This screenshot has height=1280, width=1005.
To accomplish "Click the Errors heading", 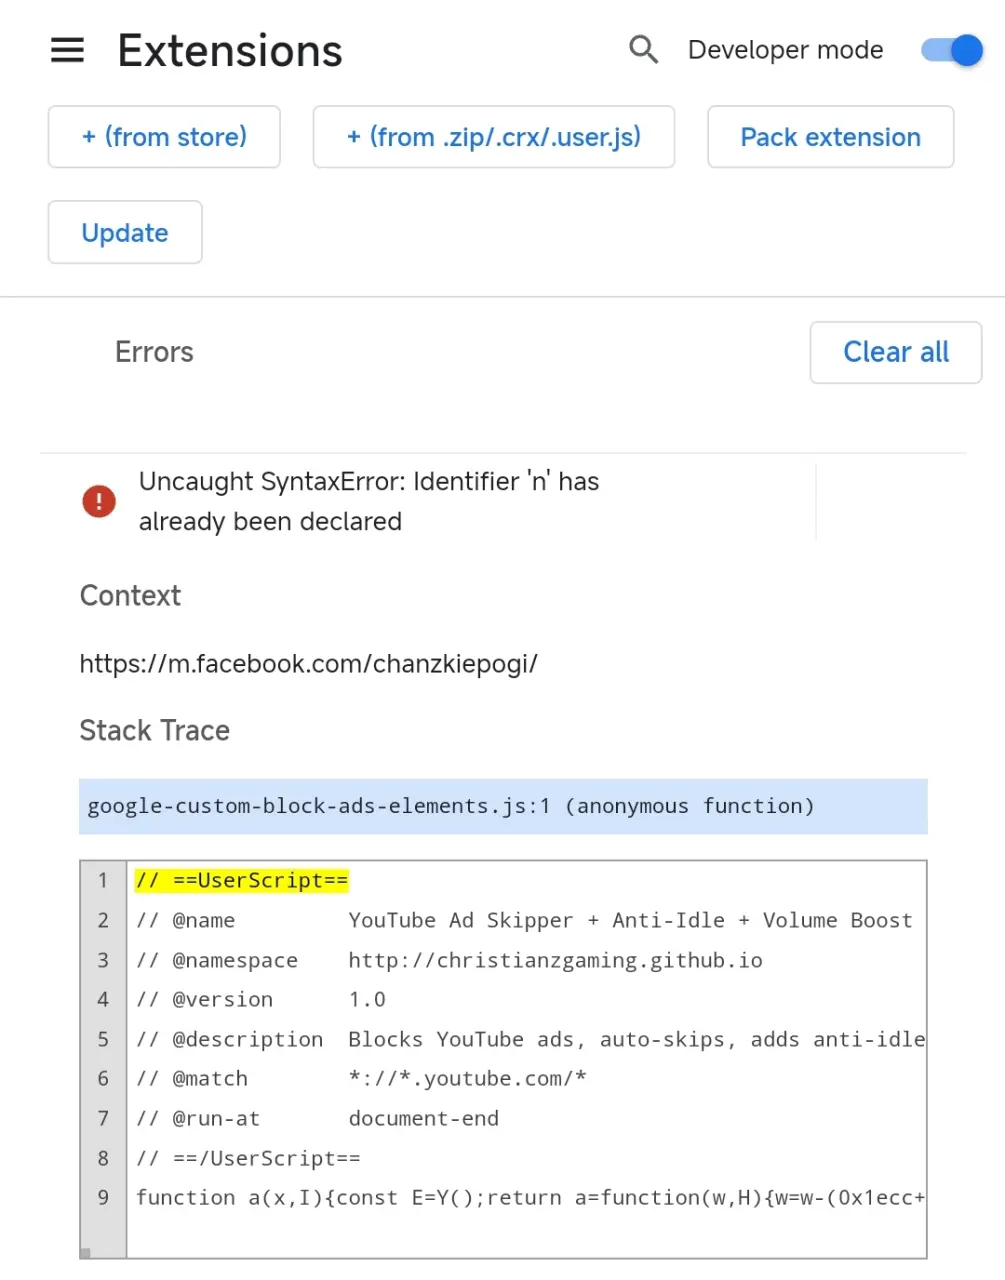I will (x=154, y=352).
